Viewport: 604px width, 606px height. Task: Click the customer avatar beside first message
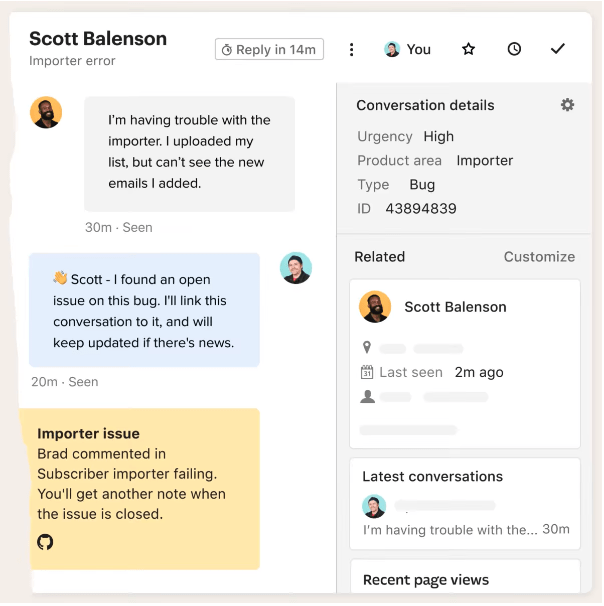(46, 113)
